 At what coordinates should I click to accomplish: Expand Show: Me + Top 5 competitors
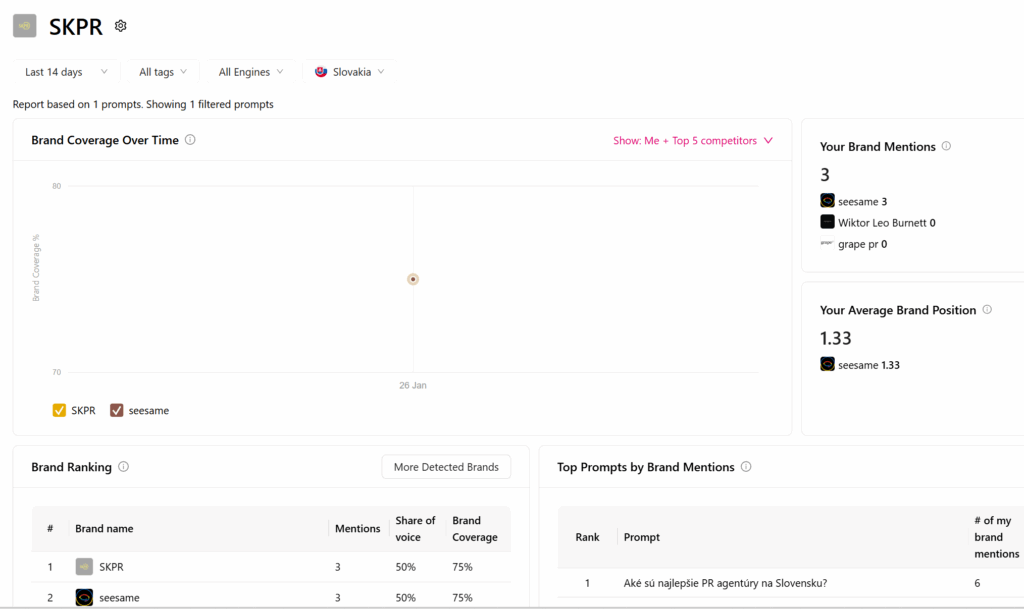(693, 140)
